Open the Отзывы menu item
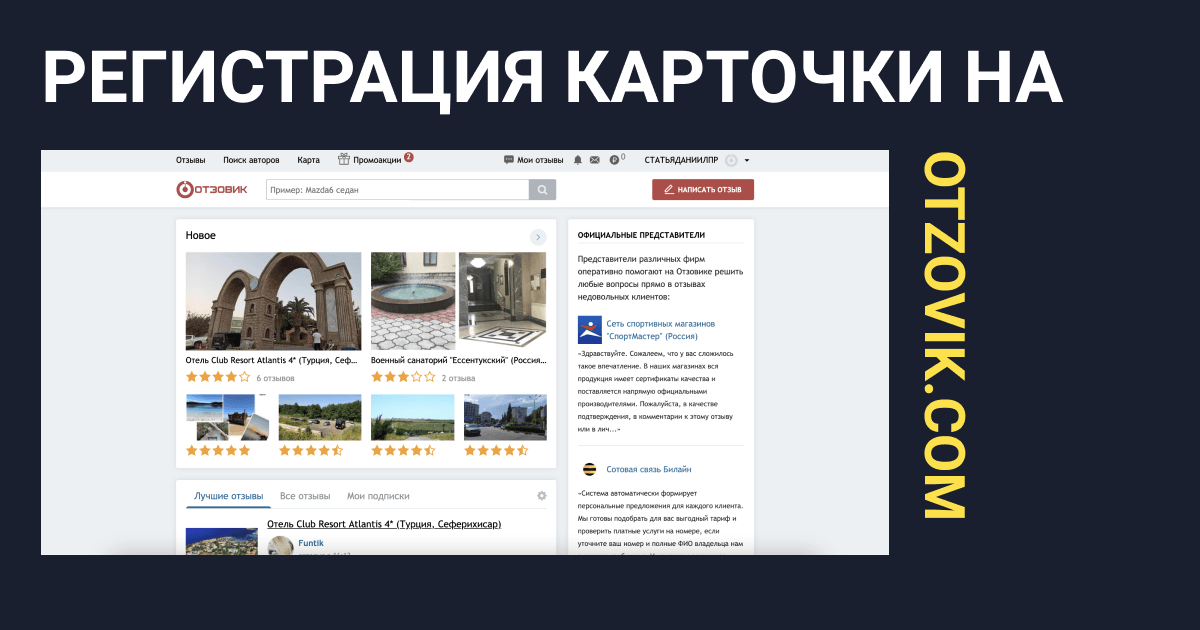The height and width of the screenshot is (630, 1200). tap(190, 160)
